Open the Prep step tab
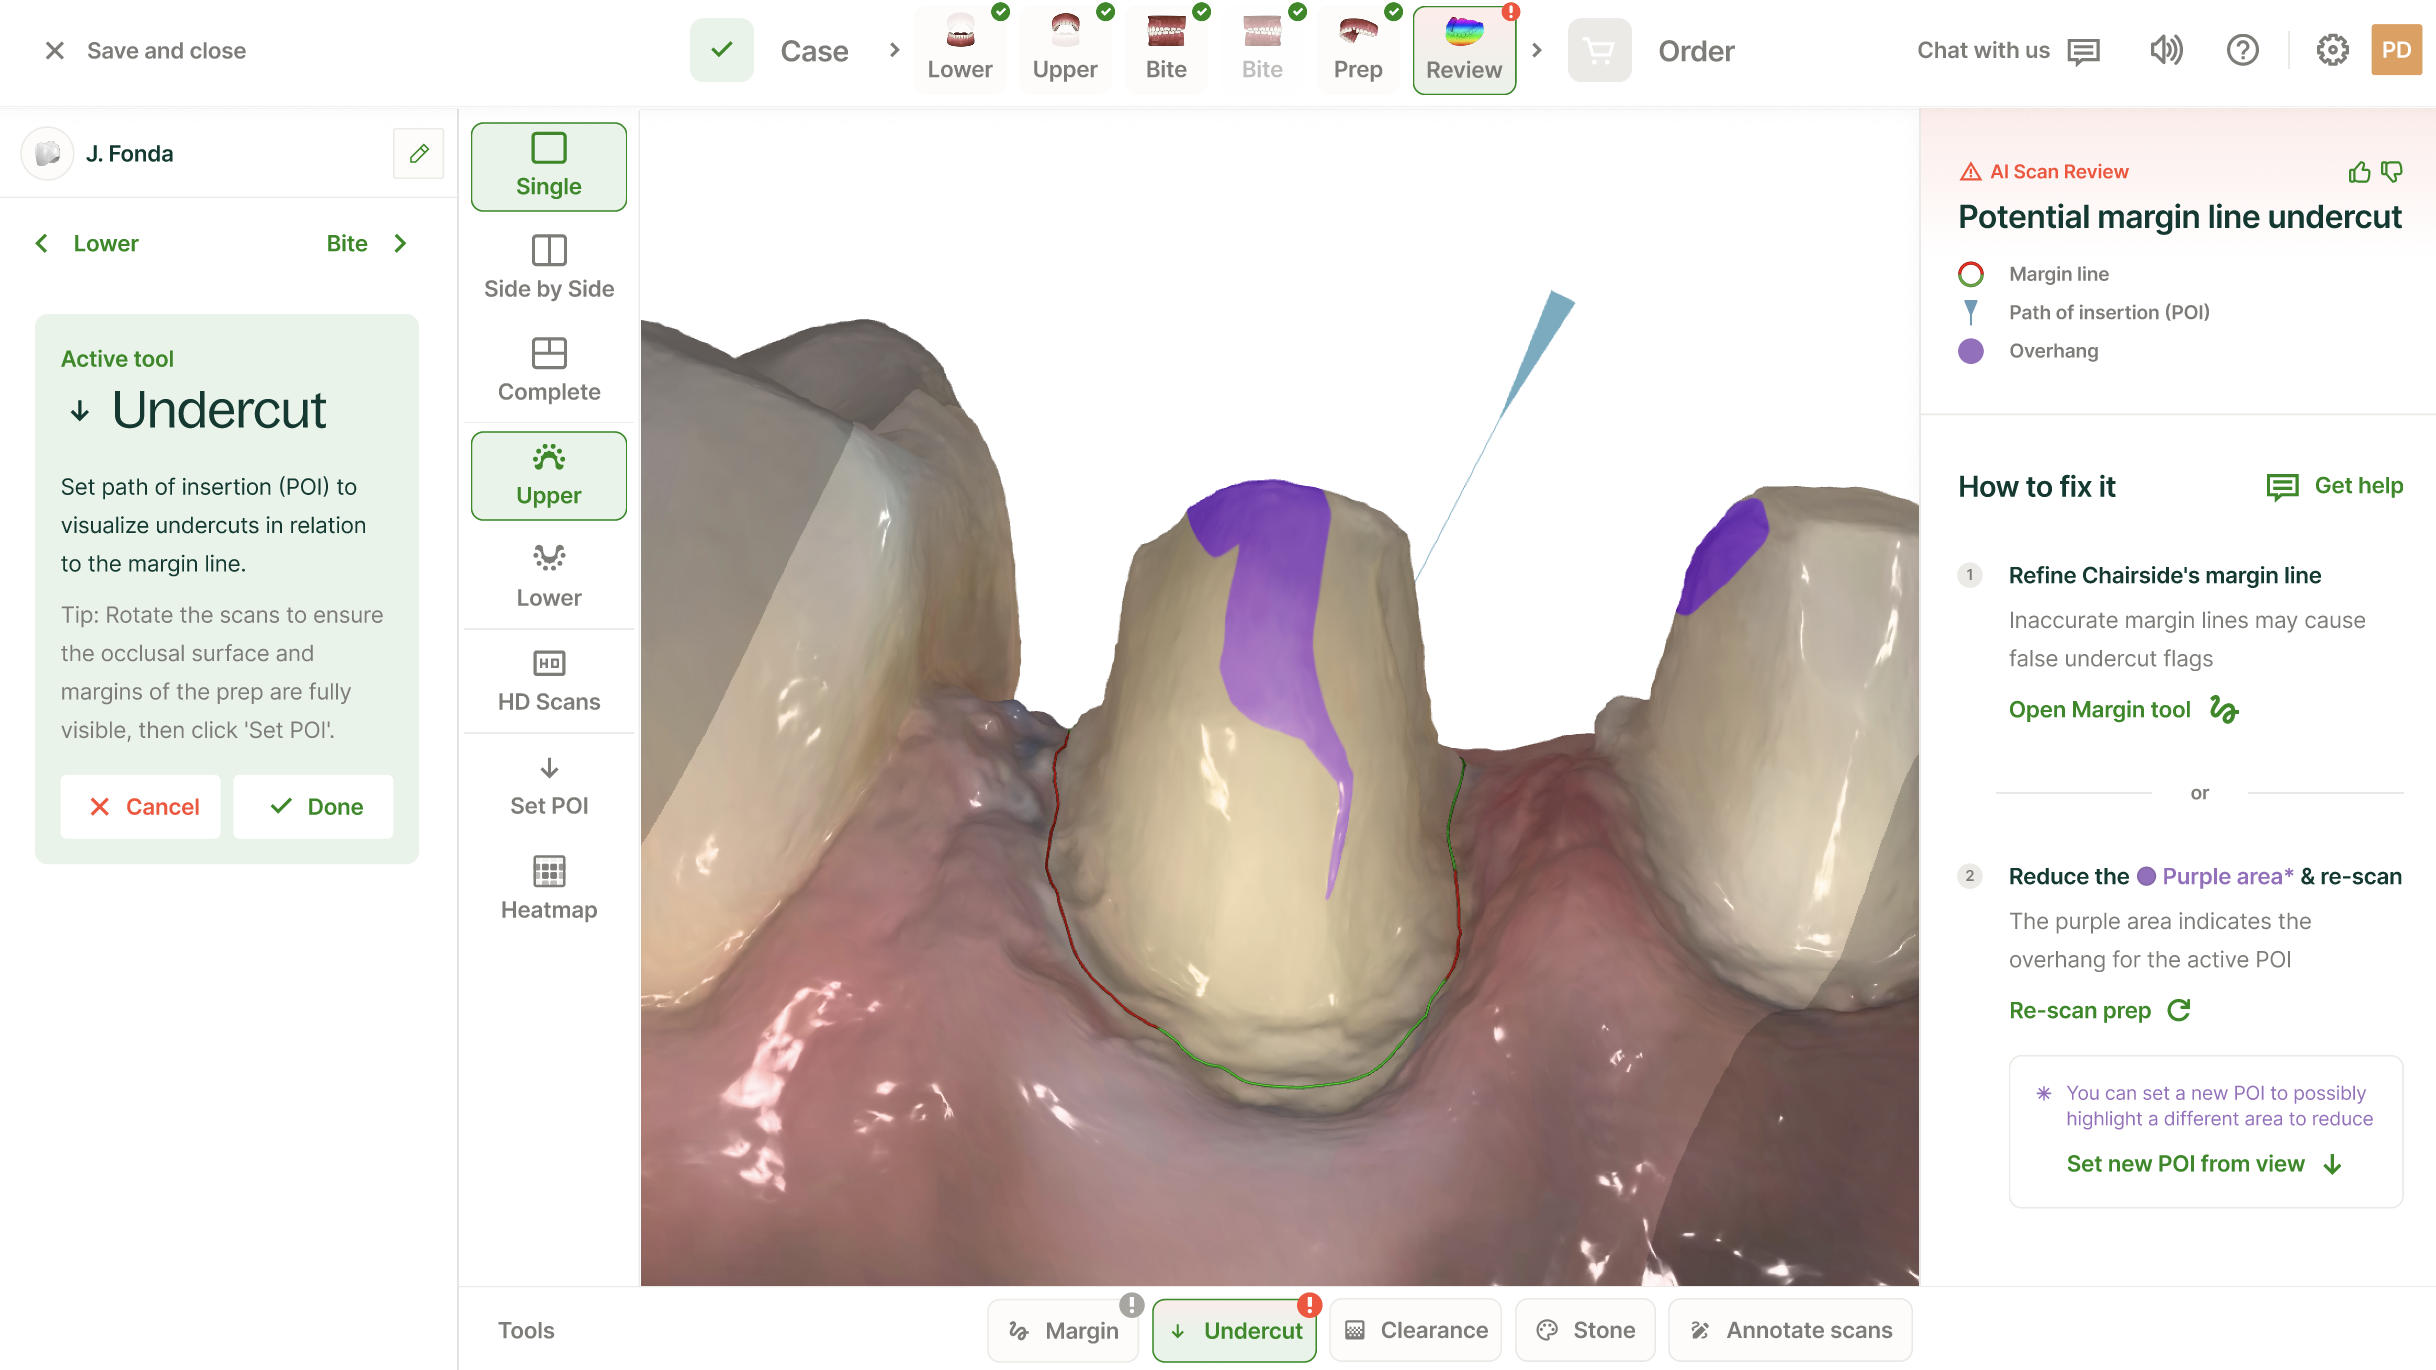2436x1370 pixels. point(1357,50)
